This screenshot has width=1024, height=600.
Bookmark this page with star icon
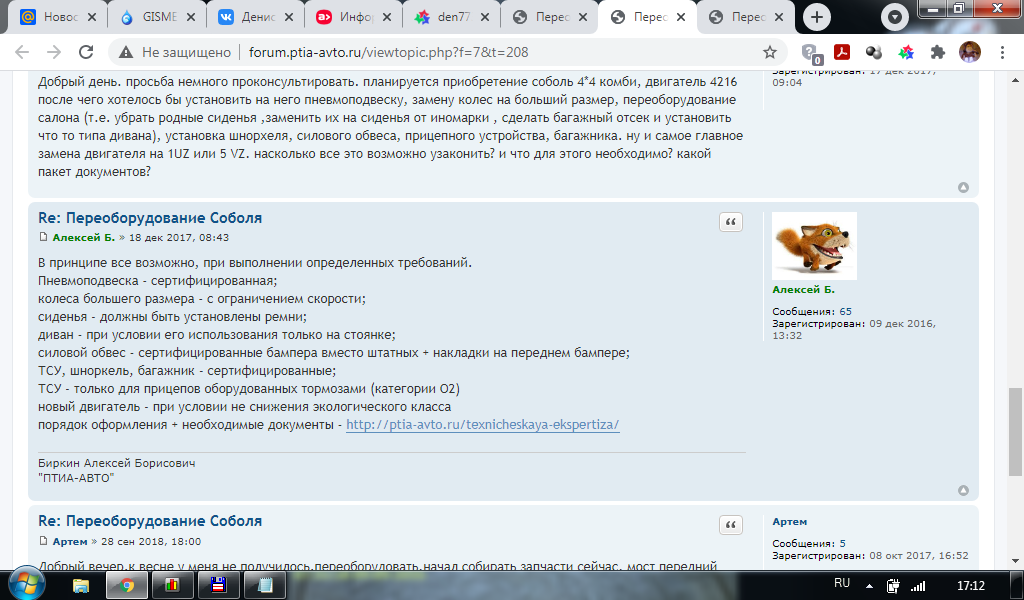770,52
